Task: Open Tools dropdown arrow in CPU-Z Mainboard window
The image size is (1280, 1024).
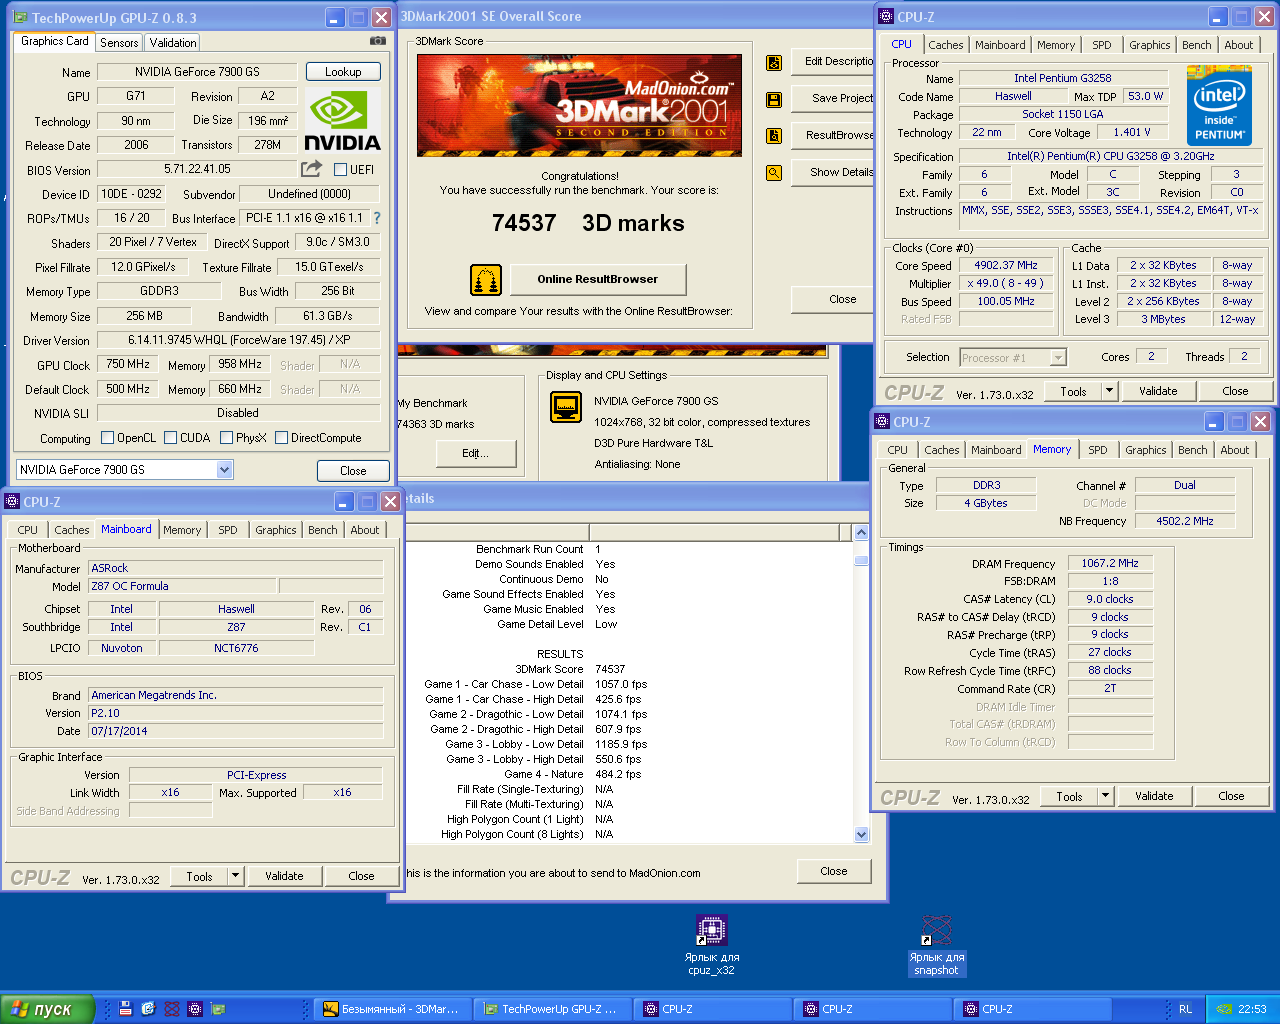Action: (x=235, y=876)
